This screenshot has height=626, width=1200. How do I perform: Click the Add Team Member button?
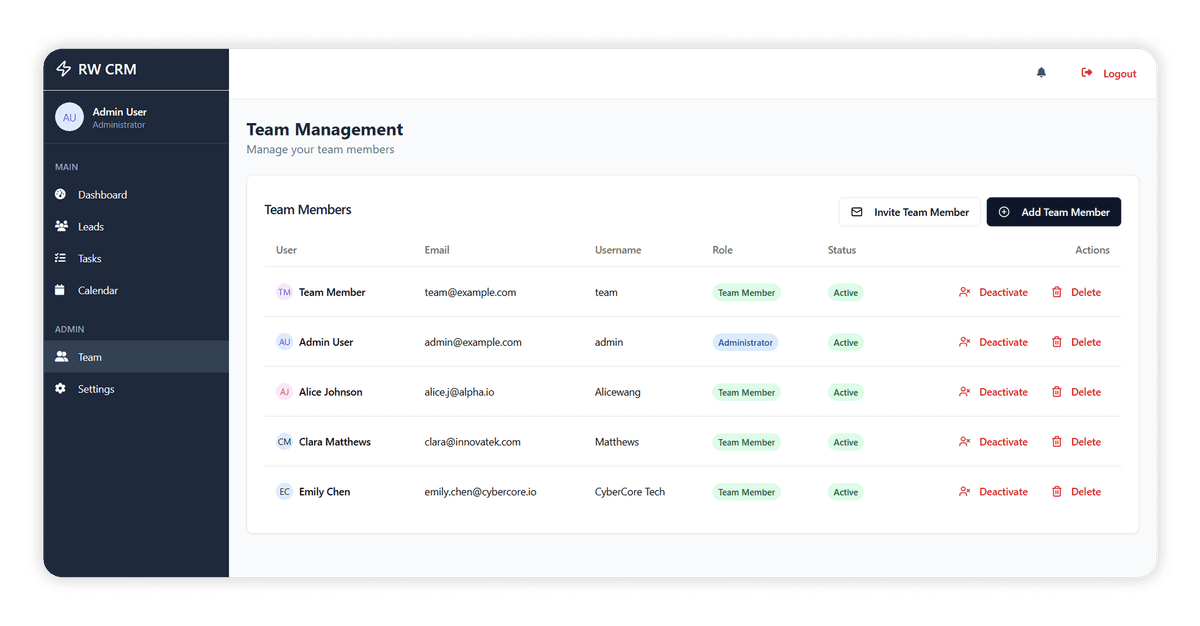coord(1054,212)
